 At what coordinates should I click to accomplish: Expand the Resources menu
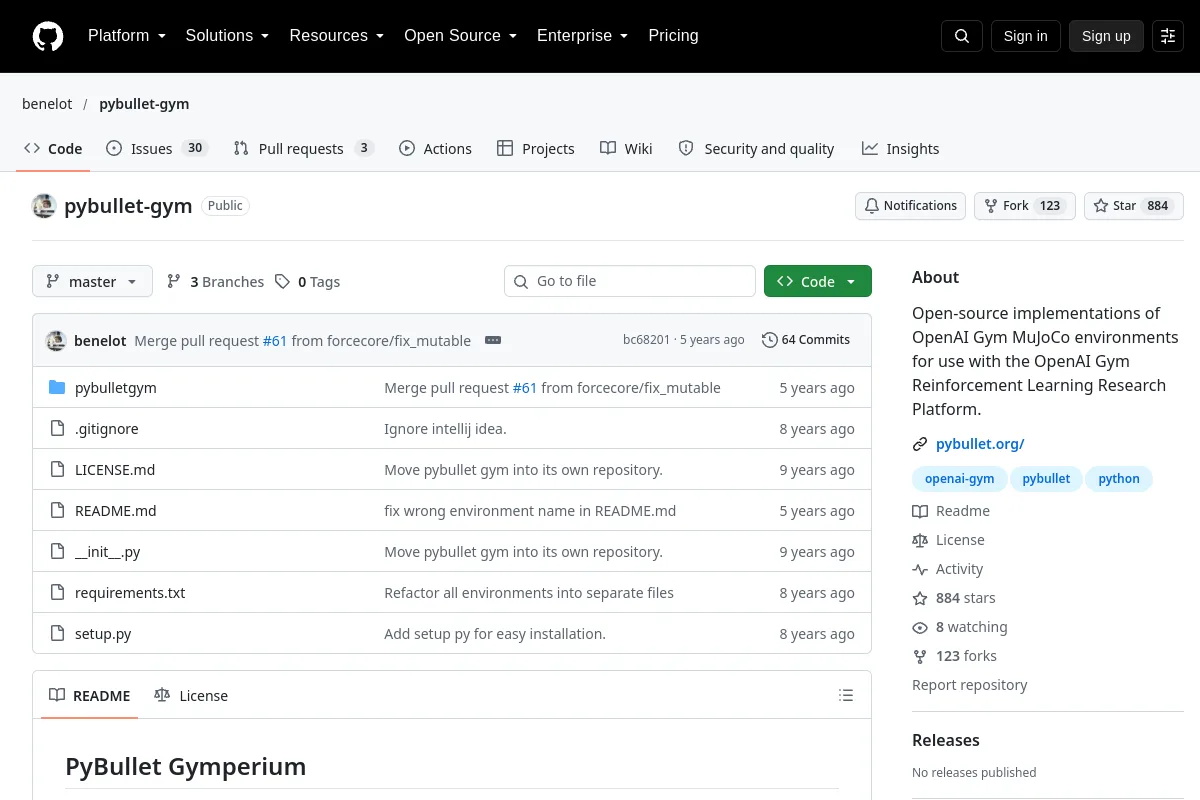coord(336,36)
